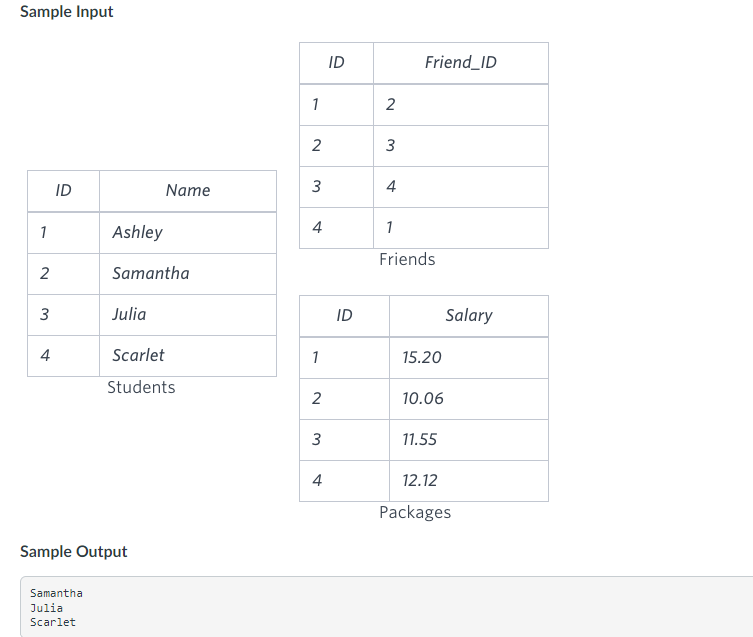Image resolution: width=753 pixels, height=637 pixels.
Task: Select the Ashley cell in Students table
Action: click(188, 233)
